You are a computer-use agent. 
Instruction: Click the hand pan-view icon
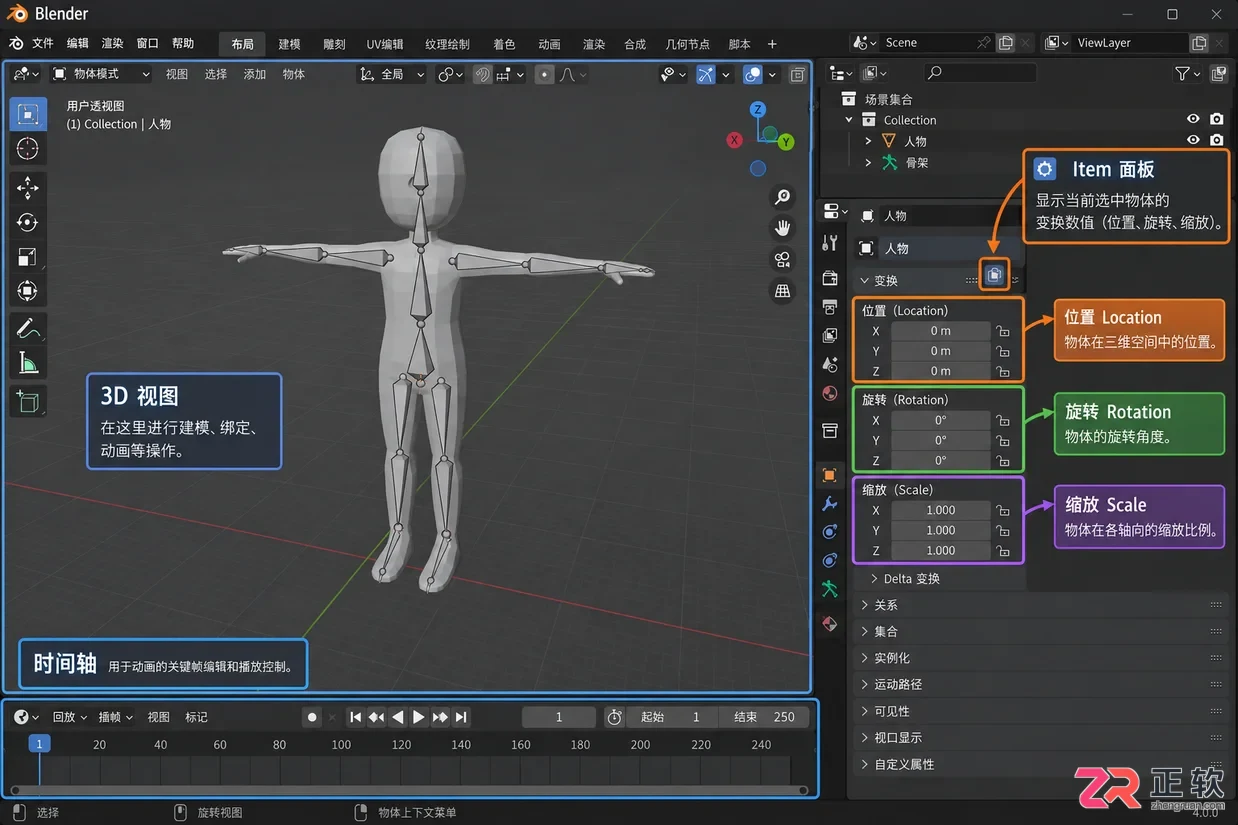click(783, 228)
